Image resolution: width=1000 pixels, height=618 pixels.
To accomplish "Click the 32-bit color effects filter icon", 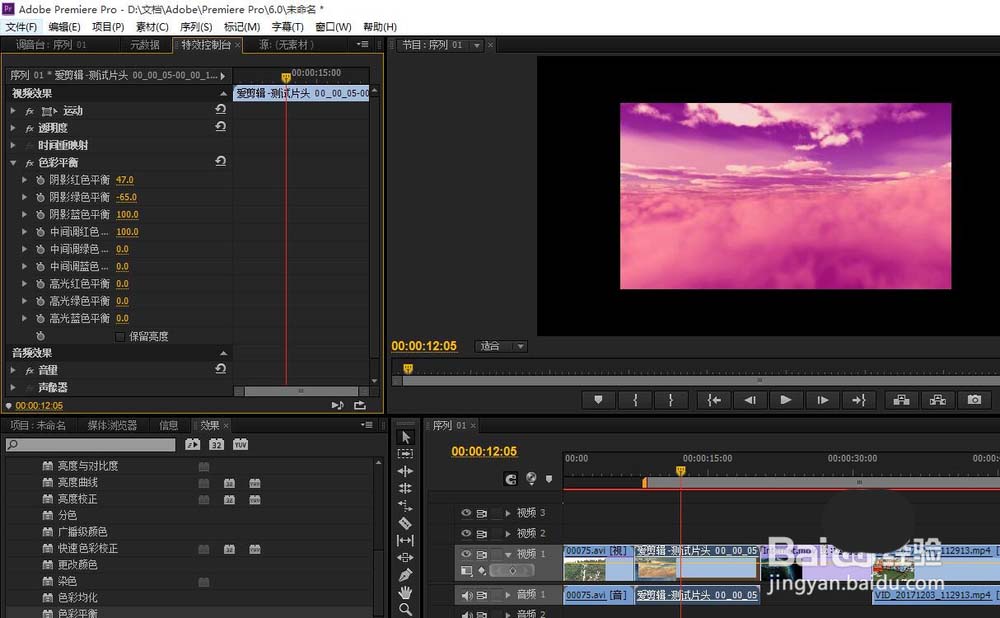I will point(216,444).
